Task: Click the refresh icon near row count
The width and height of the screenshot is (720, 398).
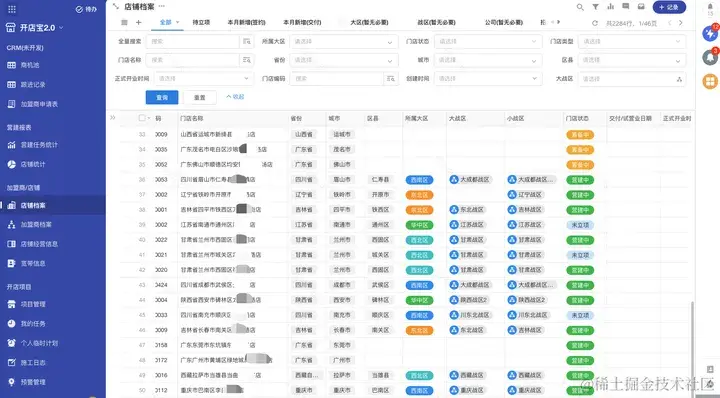Action: tap(595, 23)
